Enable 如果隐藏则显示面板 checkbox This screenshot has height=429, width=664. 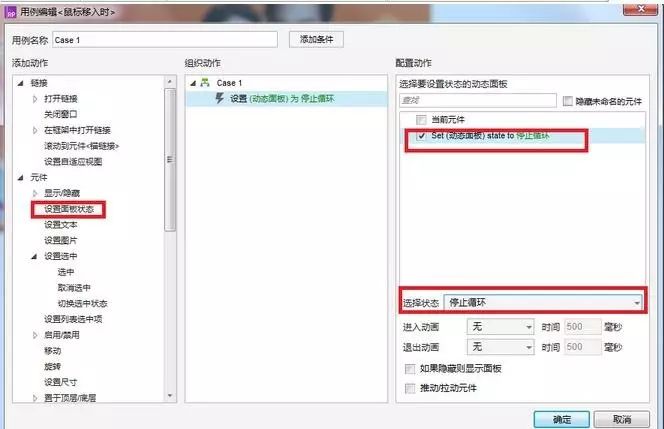[x=410, y=369]
